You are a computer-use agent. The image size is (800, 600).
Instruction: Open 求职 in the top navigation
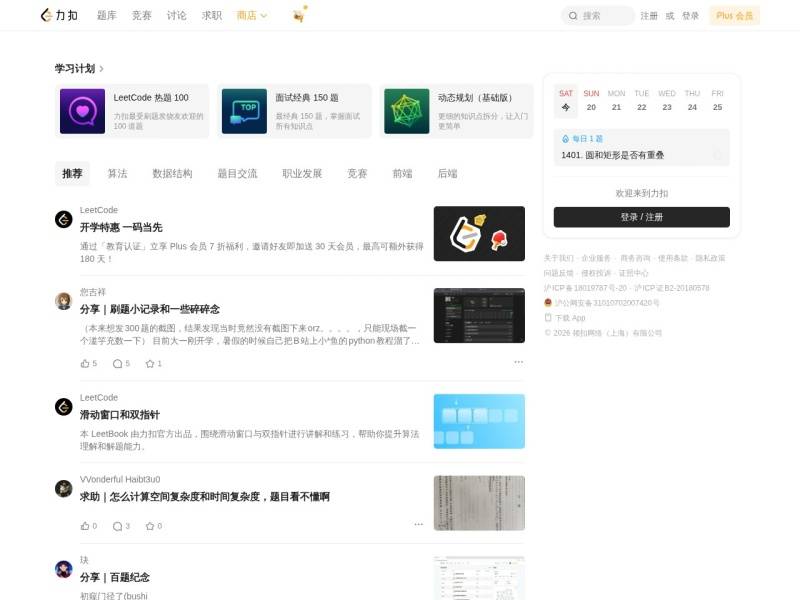coord(212,16)
